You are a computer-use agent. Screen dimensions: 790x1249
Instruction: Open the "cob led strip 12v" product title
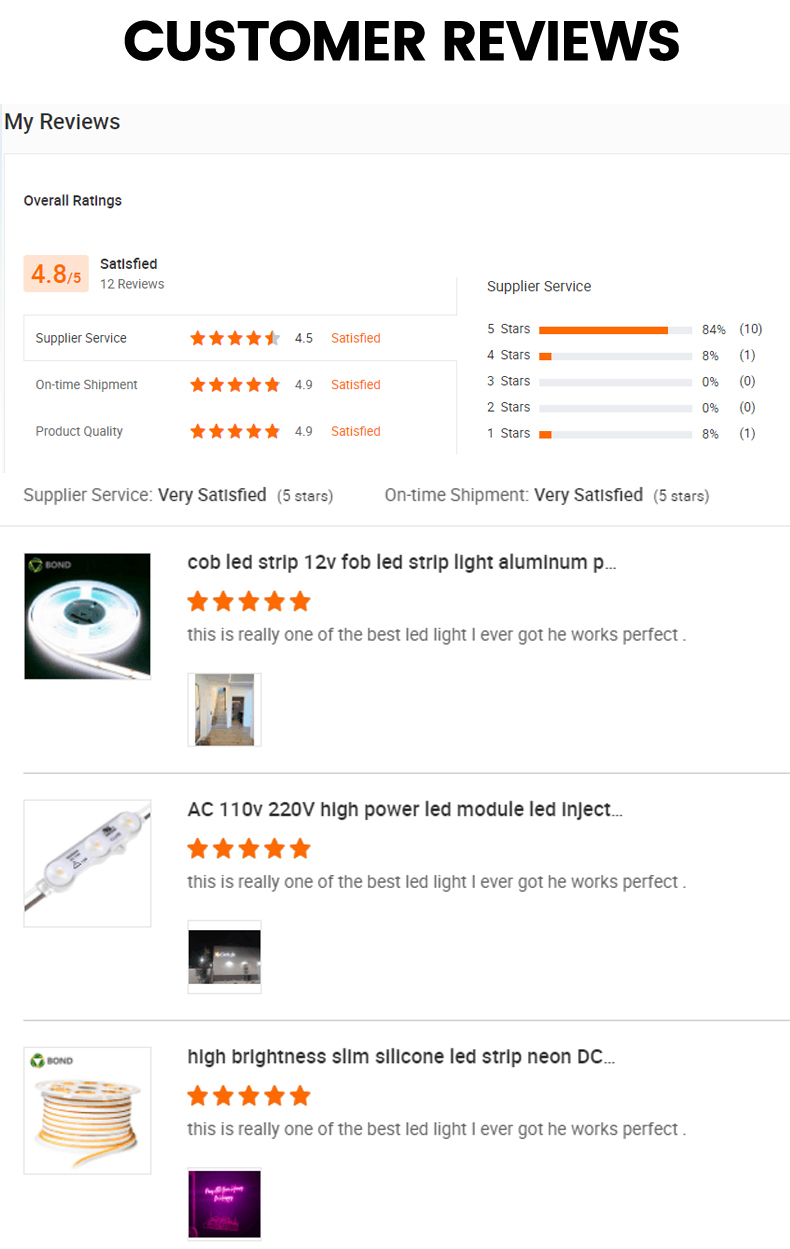tap(402, 563)
